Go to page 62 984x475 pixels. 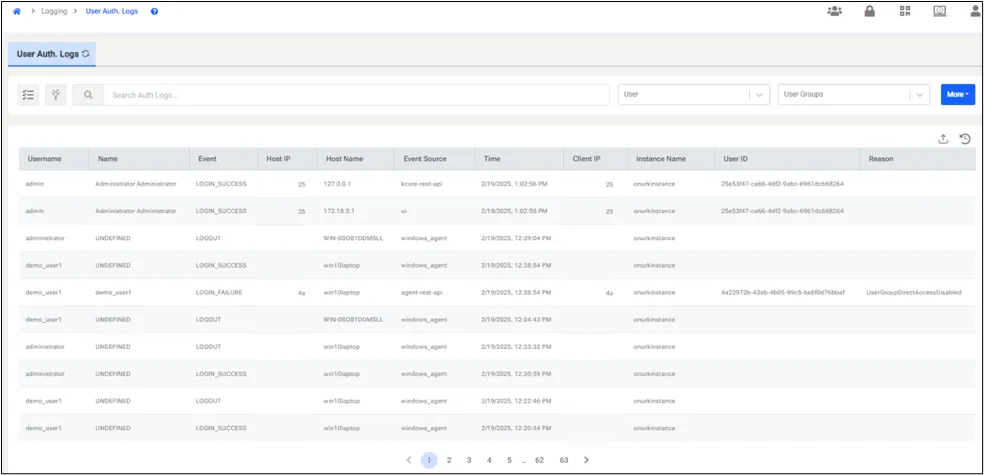coord(539,460)
